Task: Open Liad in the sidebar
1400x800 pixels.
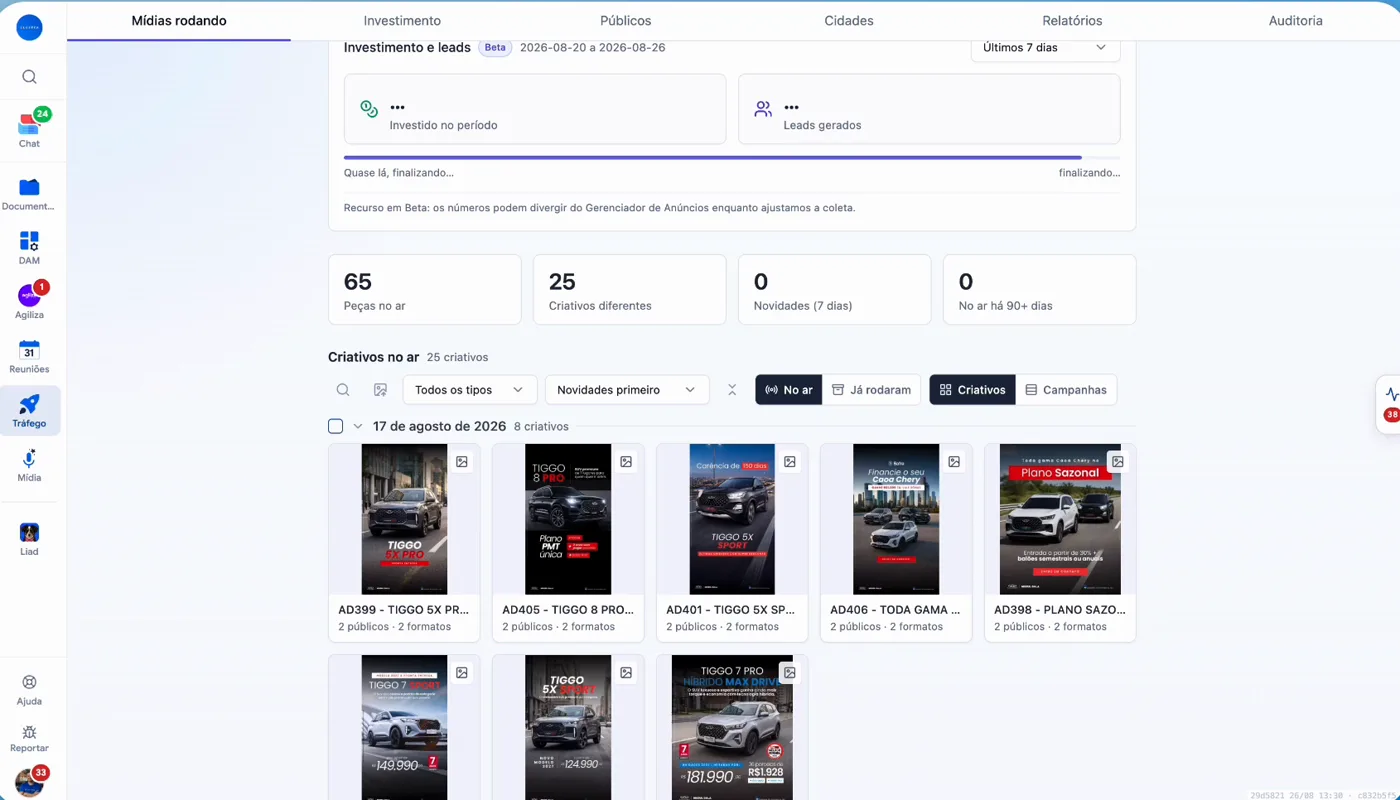Action: click(x=29, y=539)
